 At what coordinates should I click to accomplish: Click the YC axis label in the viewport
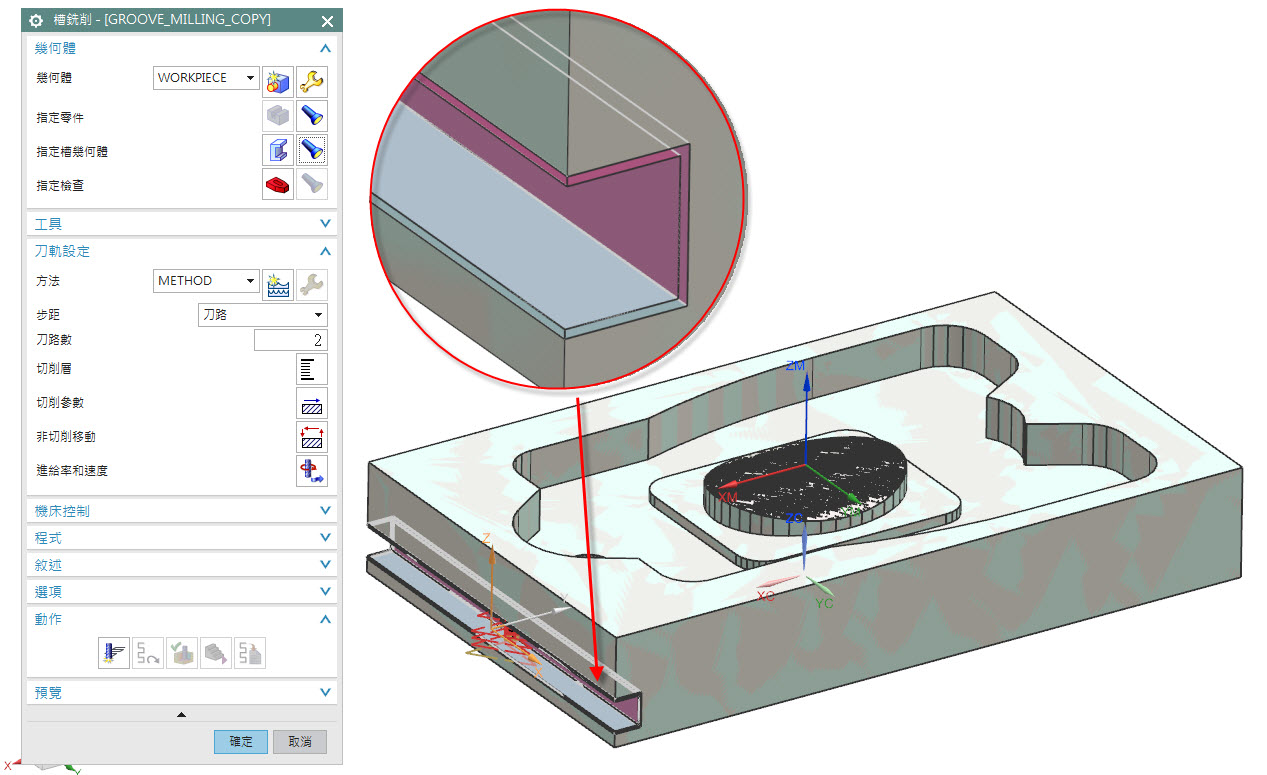point(824,604)
